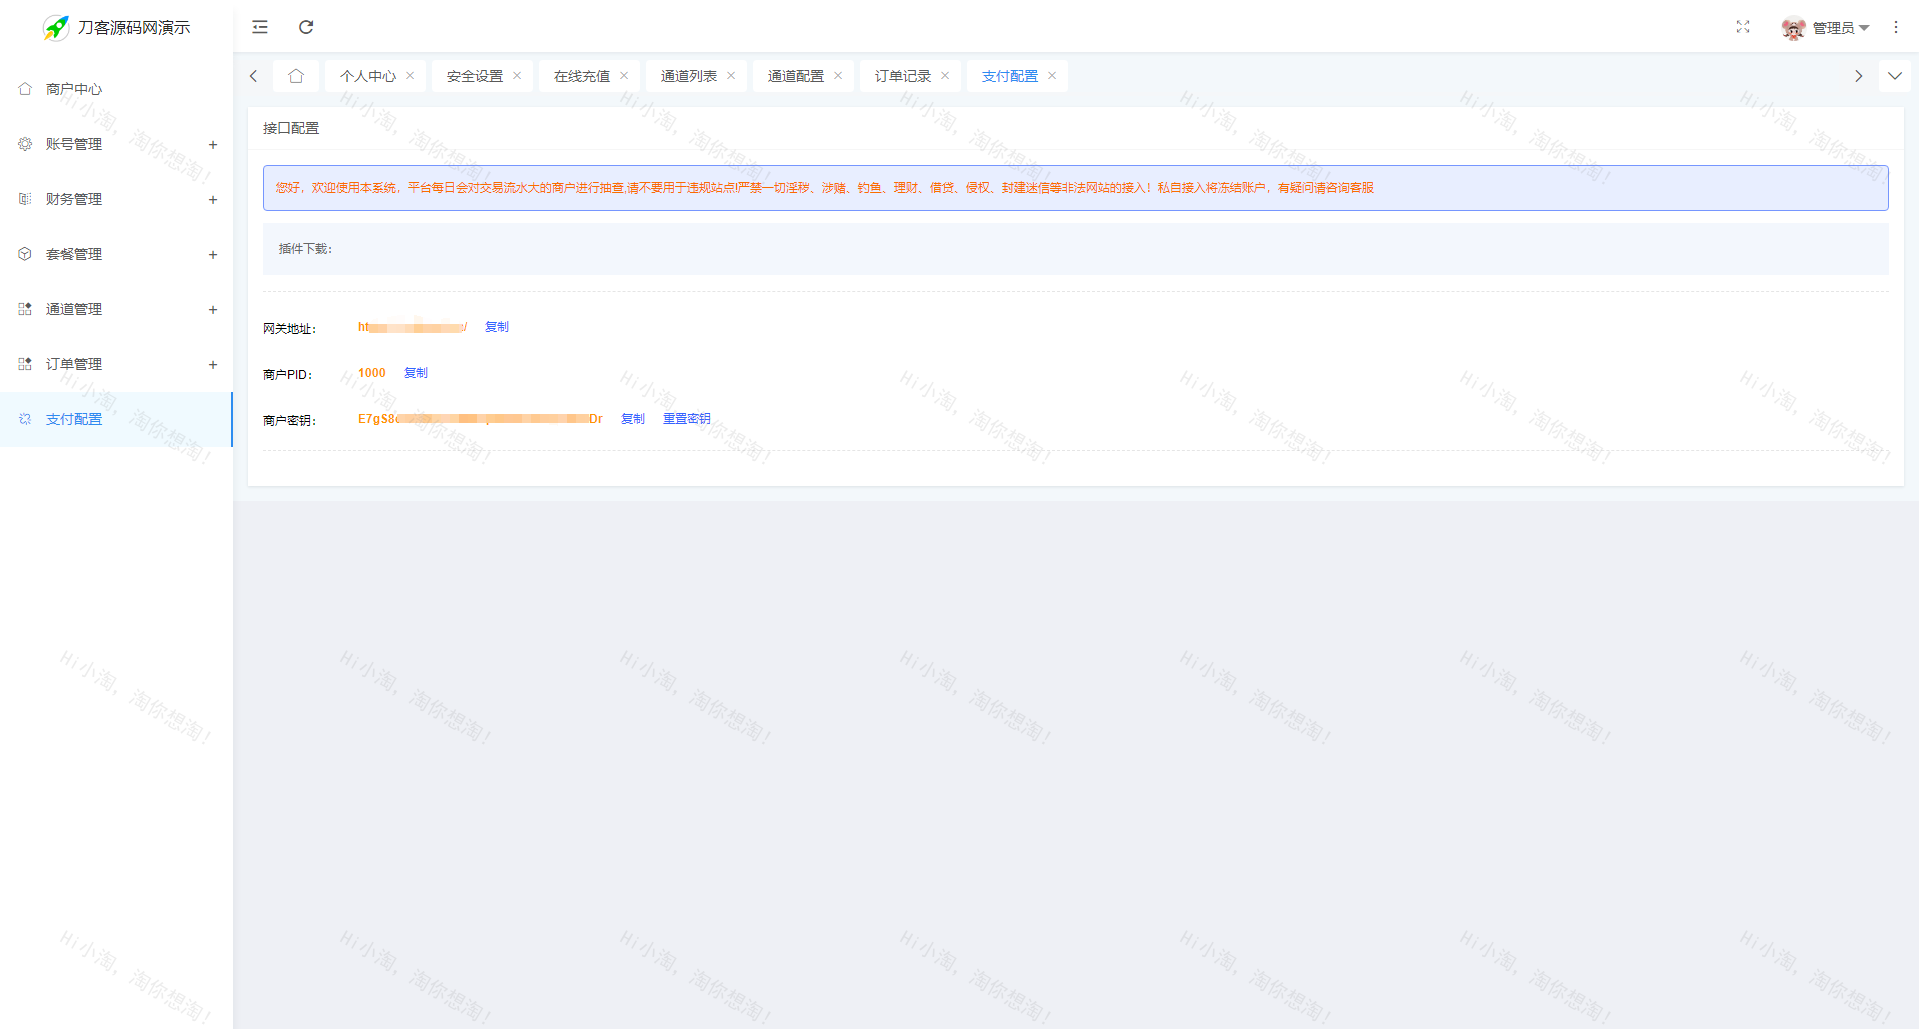Copy the 商户PID value
Screen dimensions: 1919x1029
416,373
